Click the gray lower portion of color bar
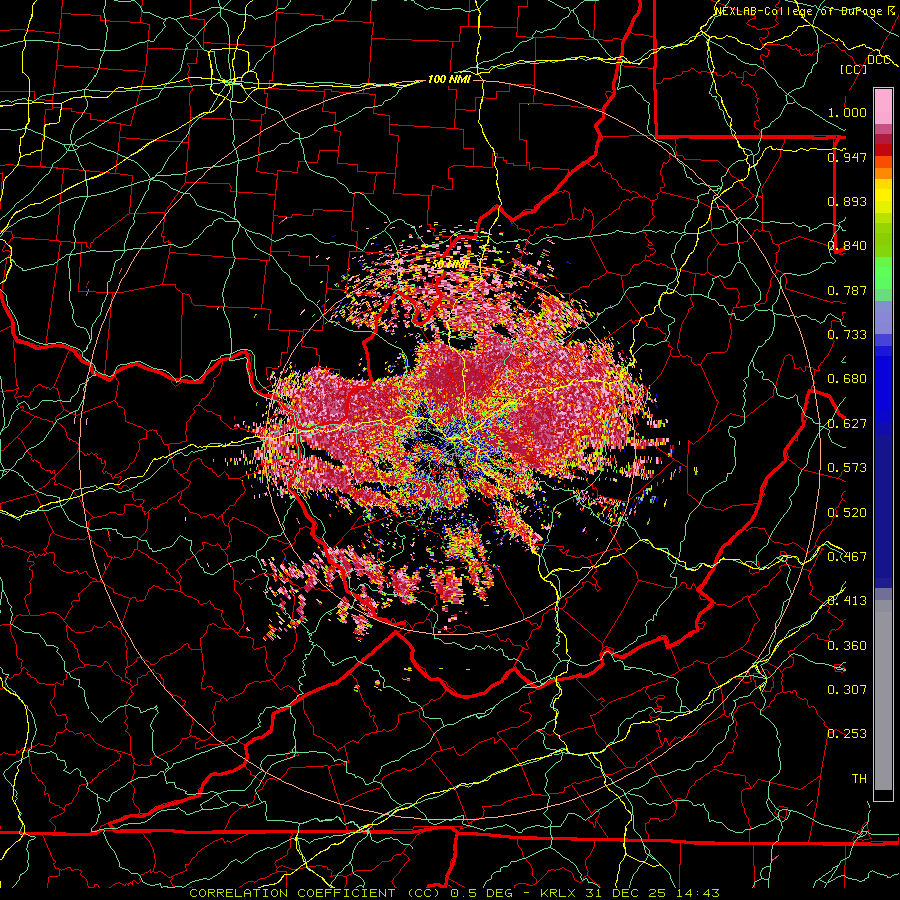 point(883,695)
